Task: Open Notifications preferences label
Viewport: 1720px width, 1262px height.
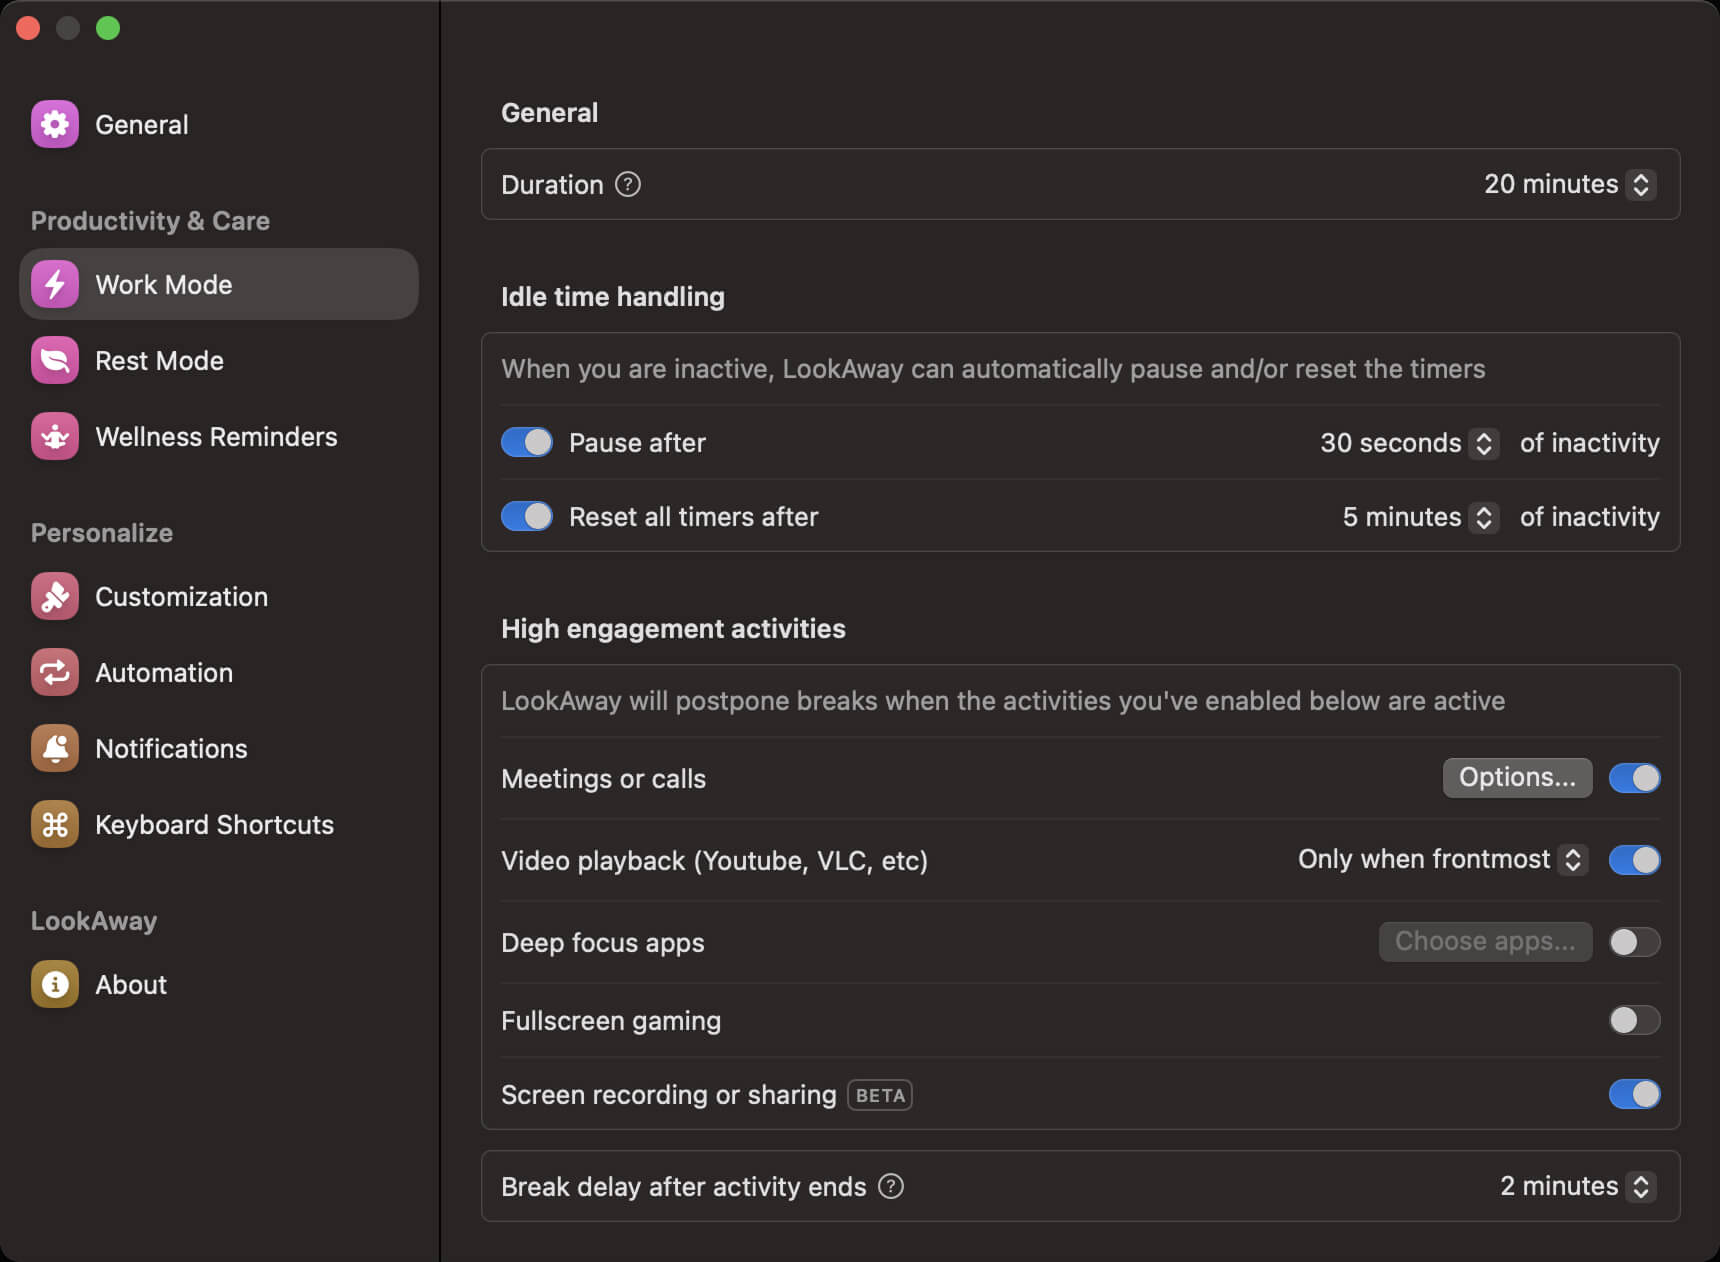Action: [x=171, y=748]
